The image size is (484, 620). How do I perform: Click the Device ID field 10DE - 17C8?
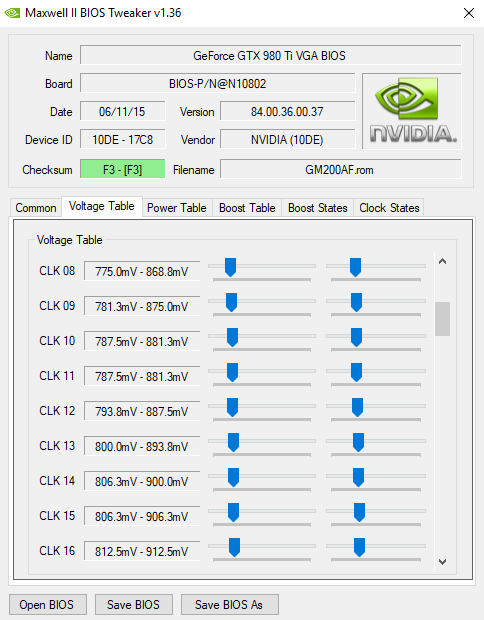tap(123, 140)
